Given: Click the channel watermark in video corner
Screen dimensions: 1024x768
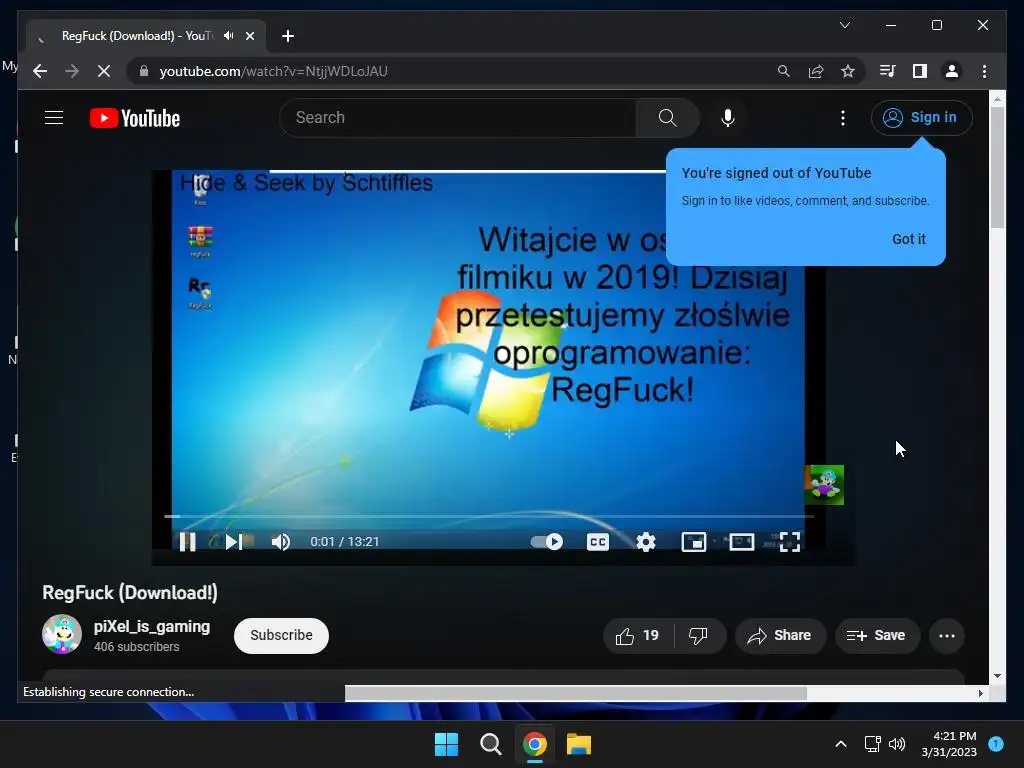Looking at the screenshot, I should (x=824, y=485).
